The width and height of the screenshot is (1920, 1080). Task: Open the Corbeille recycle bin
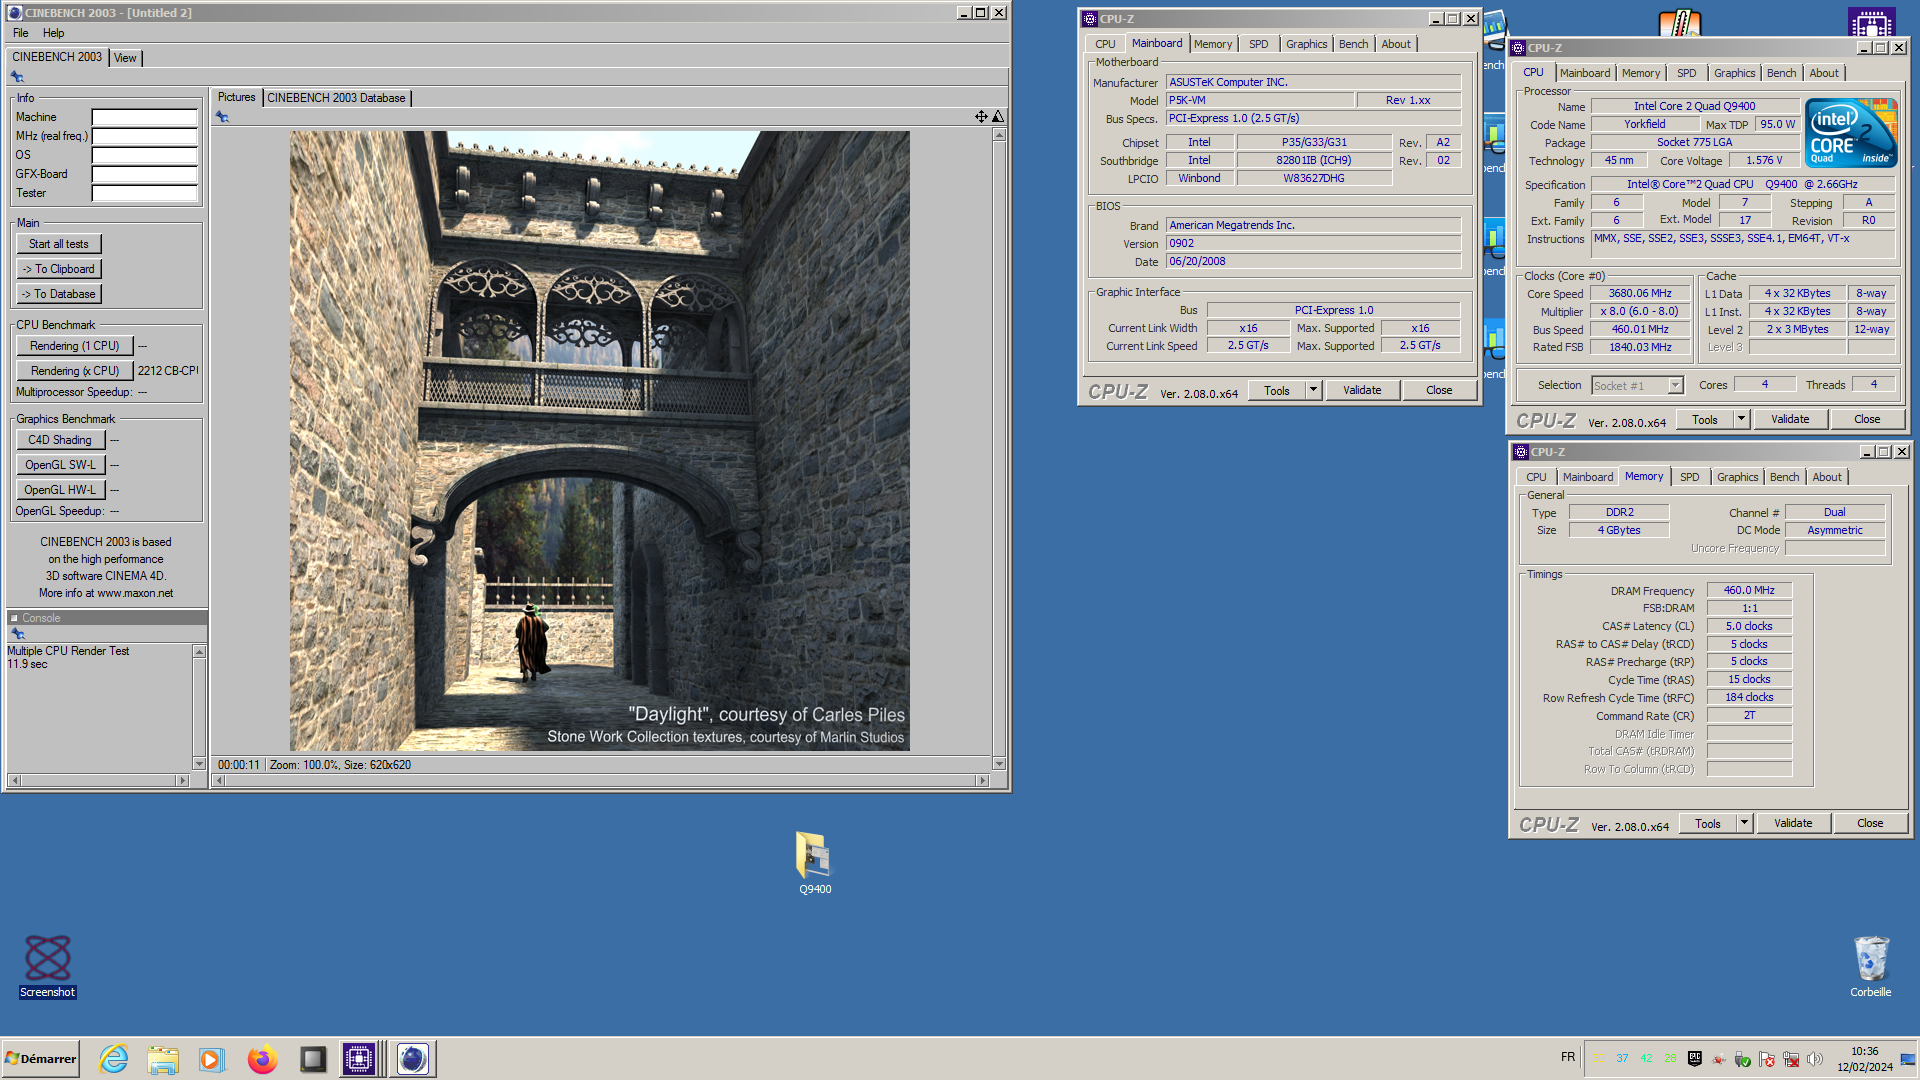(1870, 966)
